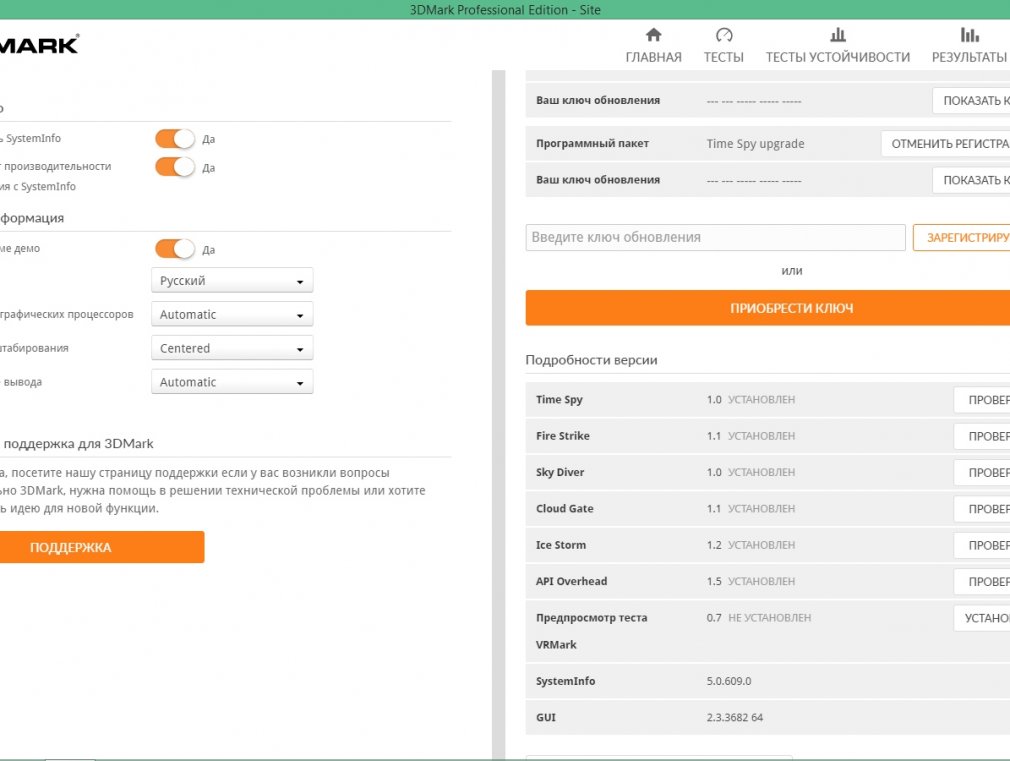The height and width of the screenshot is (761, 1010).
Task: Check for updates in Cloud Gate row
Action: 982,509
